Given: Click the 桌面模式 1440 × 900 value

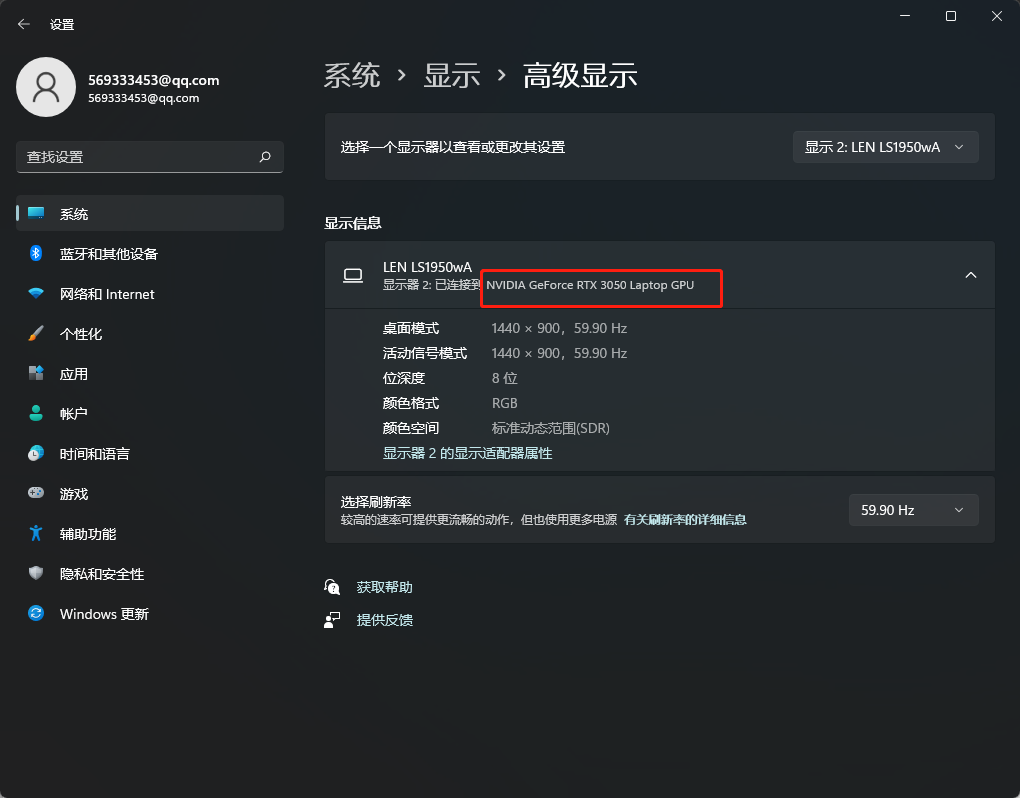Looking at the screenshot, I should point(559,328).
